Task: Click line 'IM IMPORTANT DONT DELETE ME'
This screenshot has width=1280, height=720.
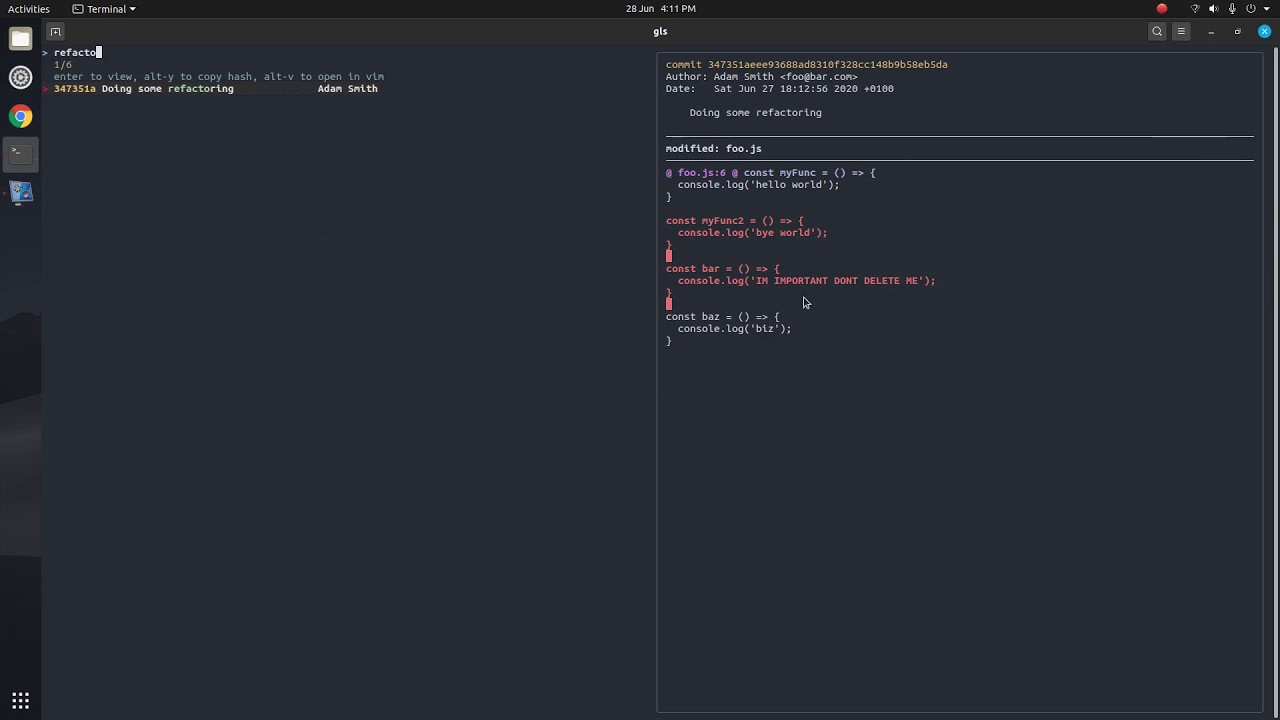Action: pos(806,280)
